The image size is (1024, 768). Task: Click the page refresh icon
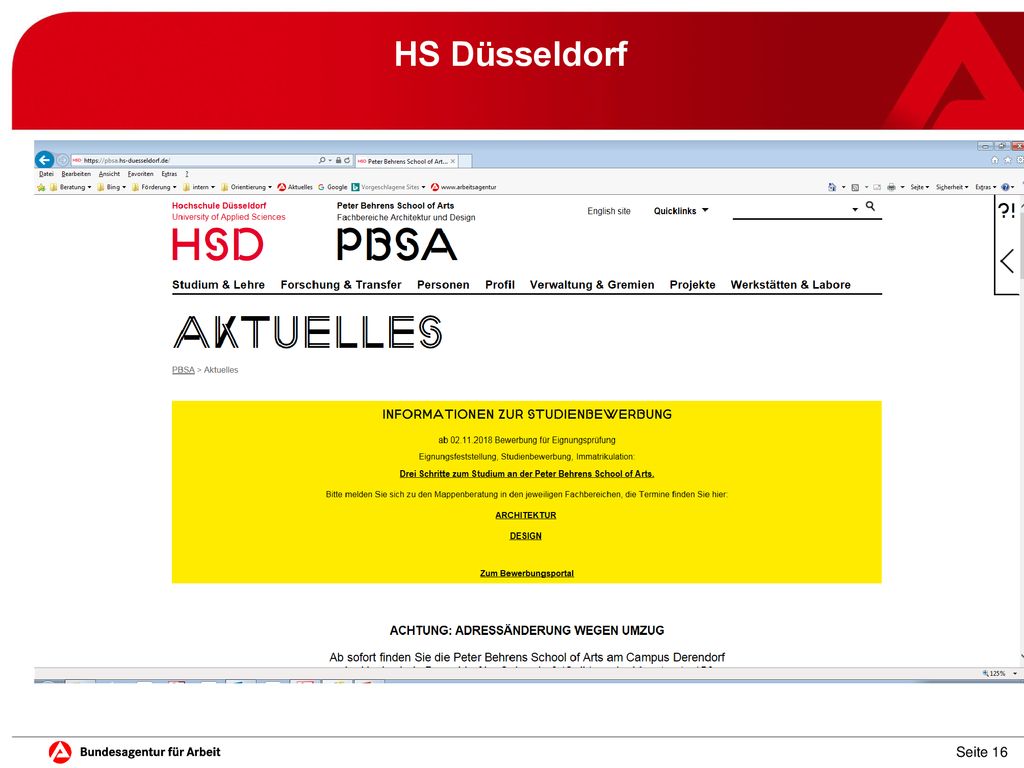click(x=347, y=160)
